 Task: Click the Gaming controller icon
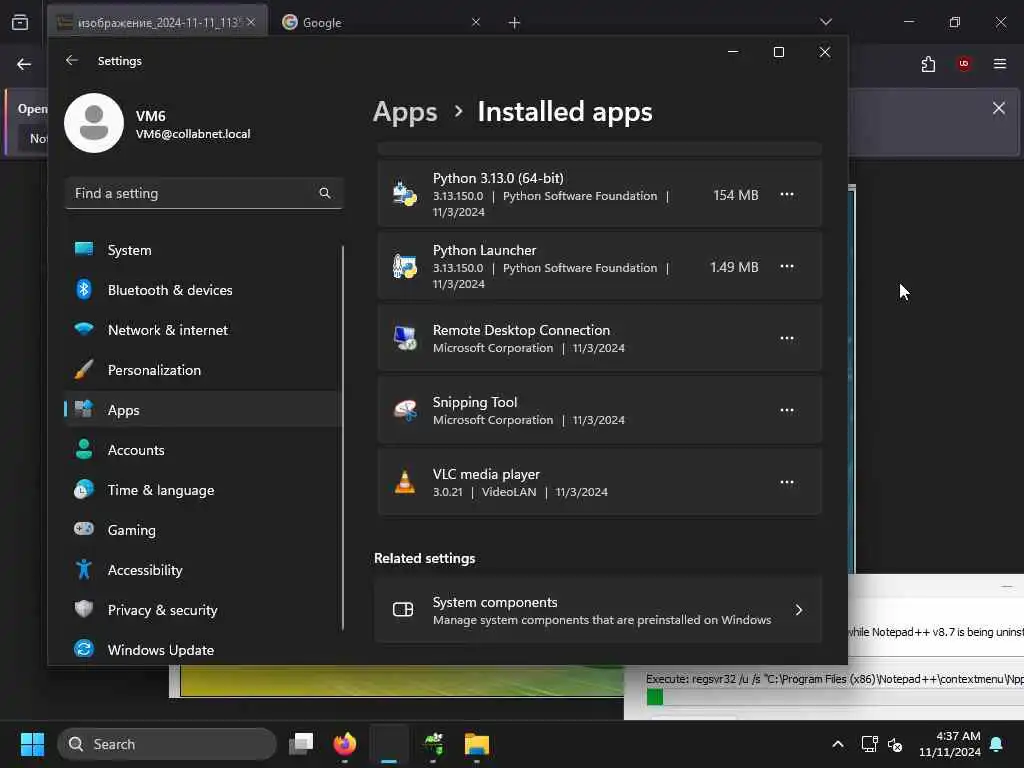pyautogui.click(x=84, y=528)
